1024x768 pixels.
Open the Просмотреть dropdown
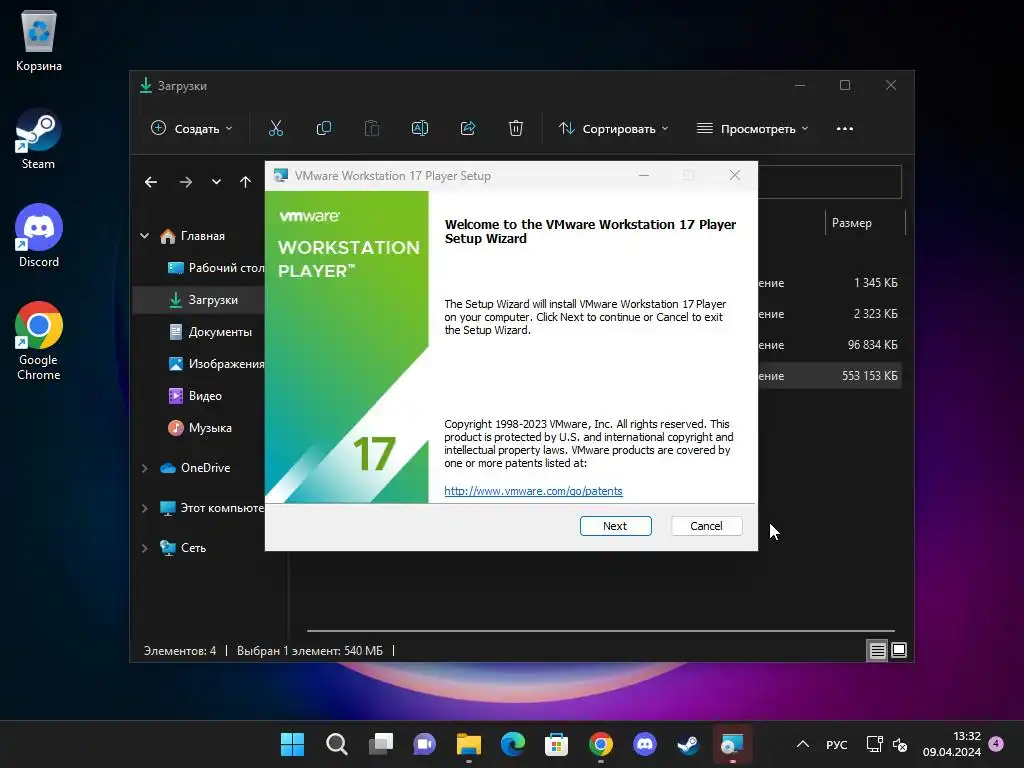click(x=752, y=129)
